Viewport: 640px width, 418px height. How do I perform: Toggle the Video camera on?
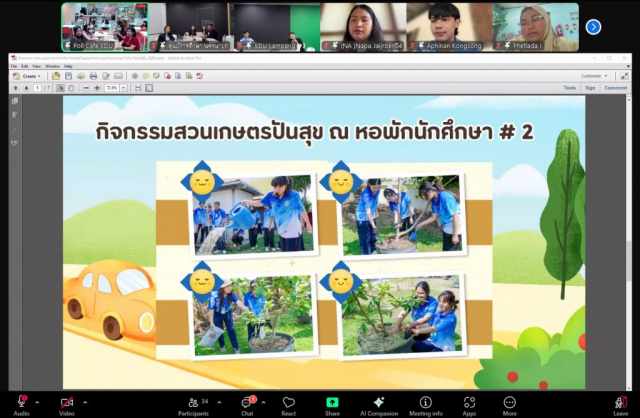[x=66, y=402]
